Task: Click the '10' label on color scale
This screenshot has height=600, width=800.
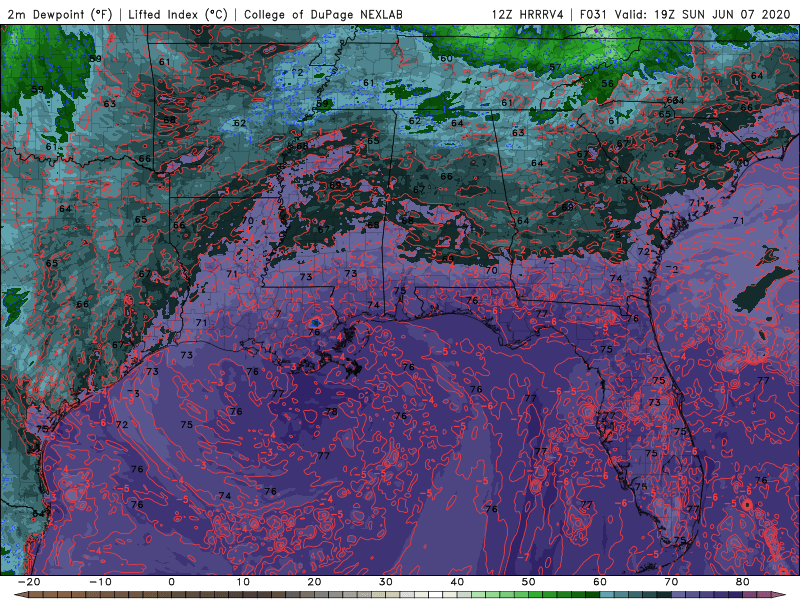Action: [243, 582]
